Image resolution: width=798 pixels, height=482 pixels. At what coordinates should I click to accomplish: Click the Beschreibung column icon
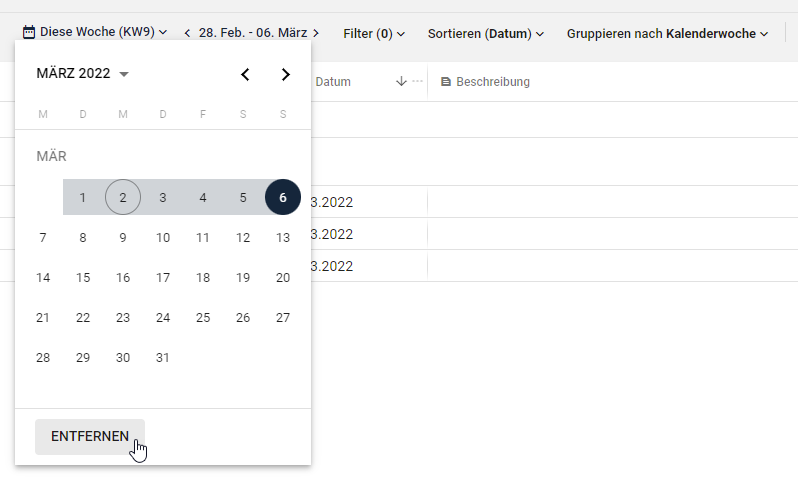(446, 82)
